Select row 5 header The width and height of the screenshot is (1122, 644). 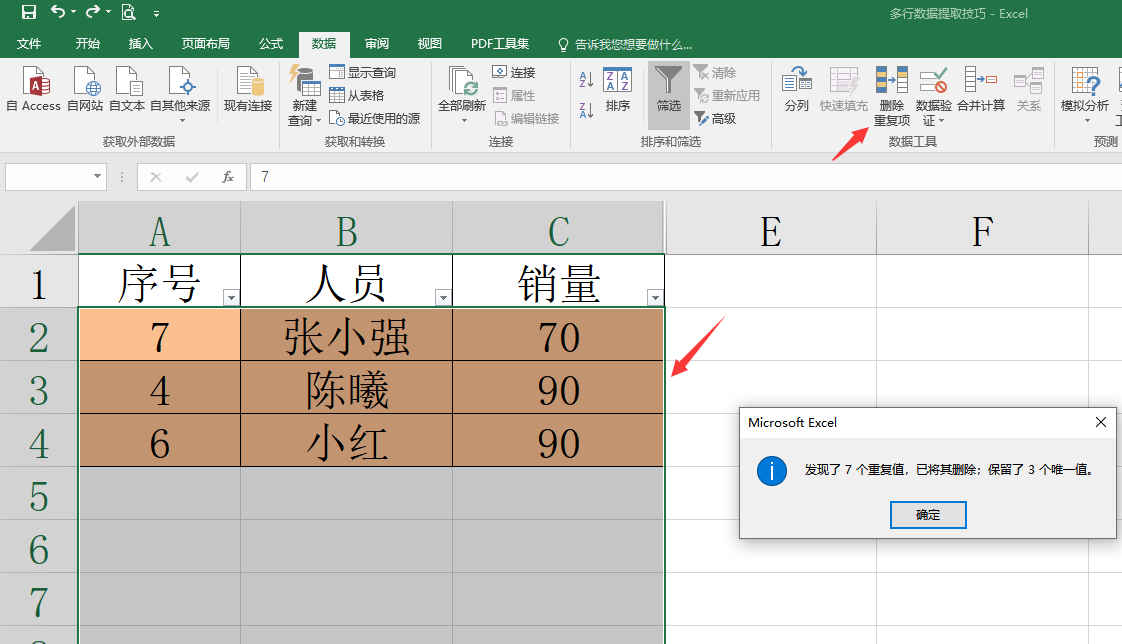pos(39,493)
